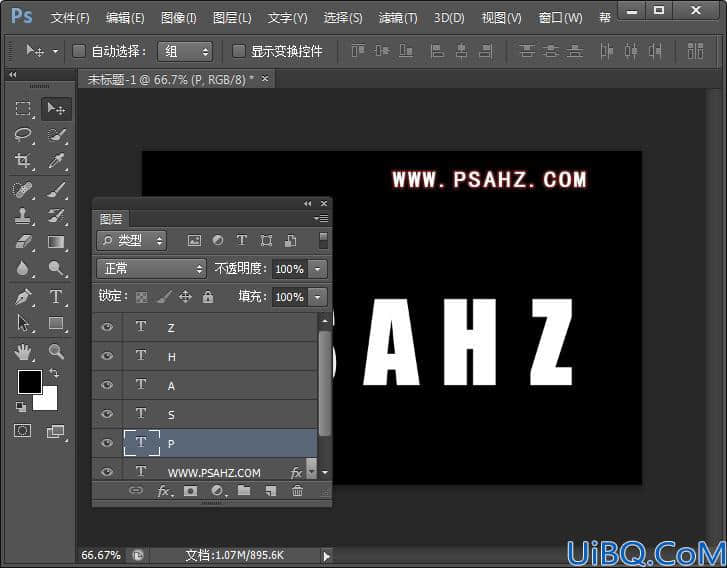Viewport: 727px width, 568px height.
Task: Select the Lasso tool
Action: (23, 134)
